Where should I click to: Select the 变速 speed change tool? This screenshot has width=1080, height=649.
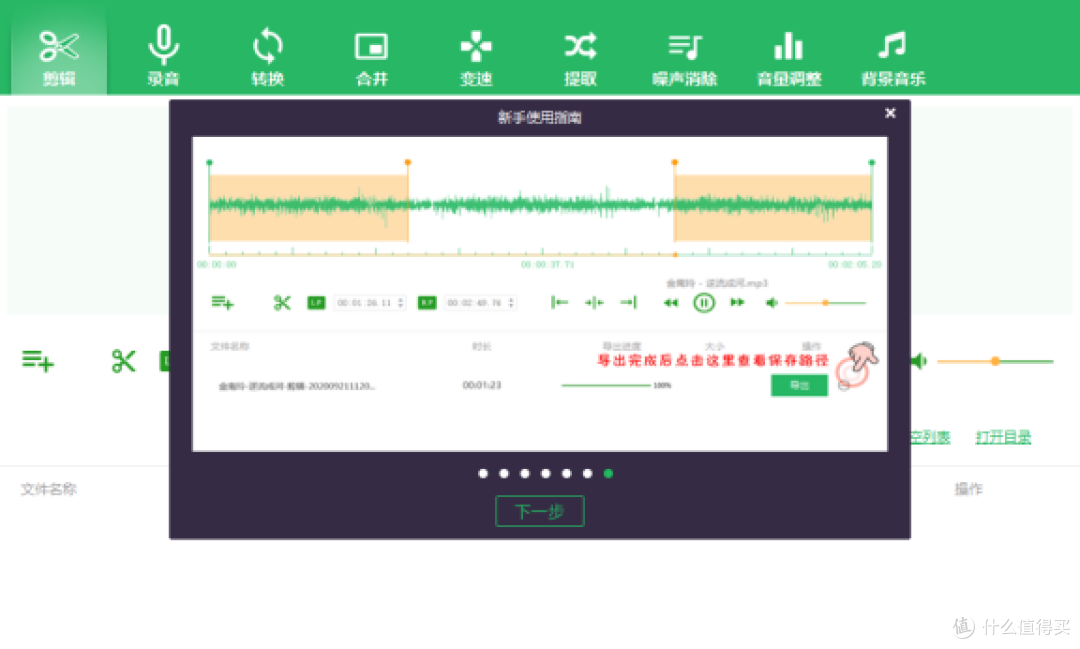click(x=476, y=57)
